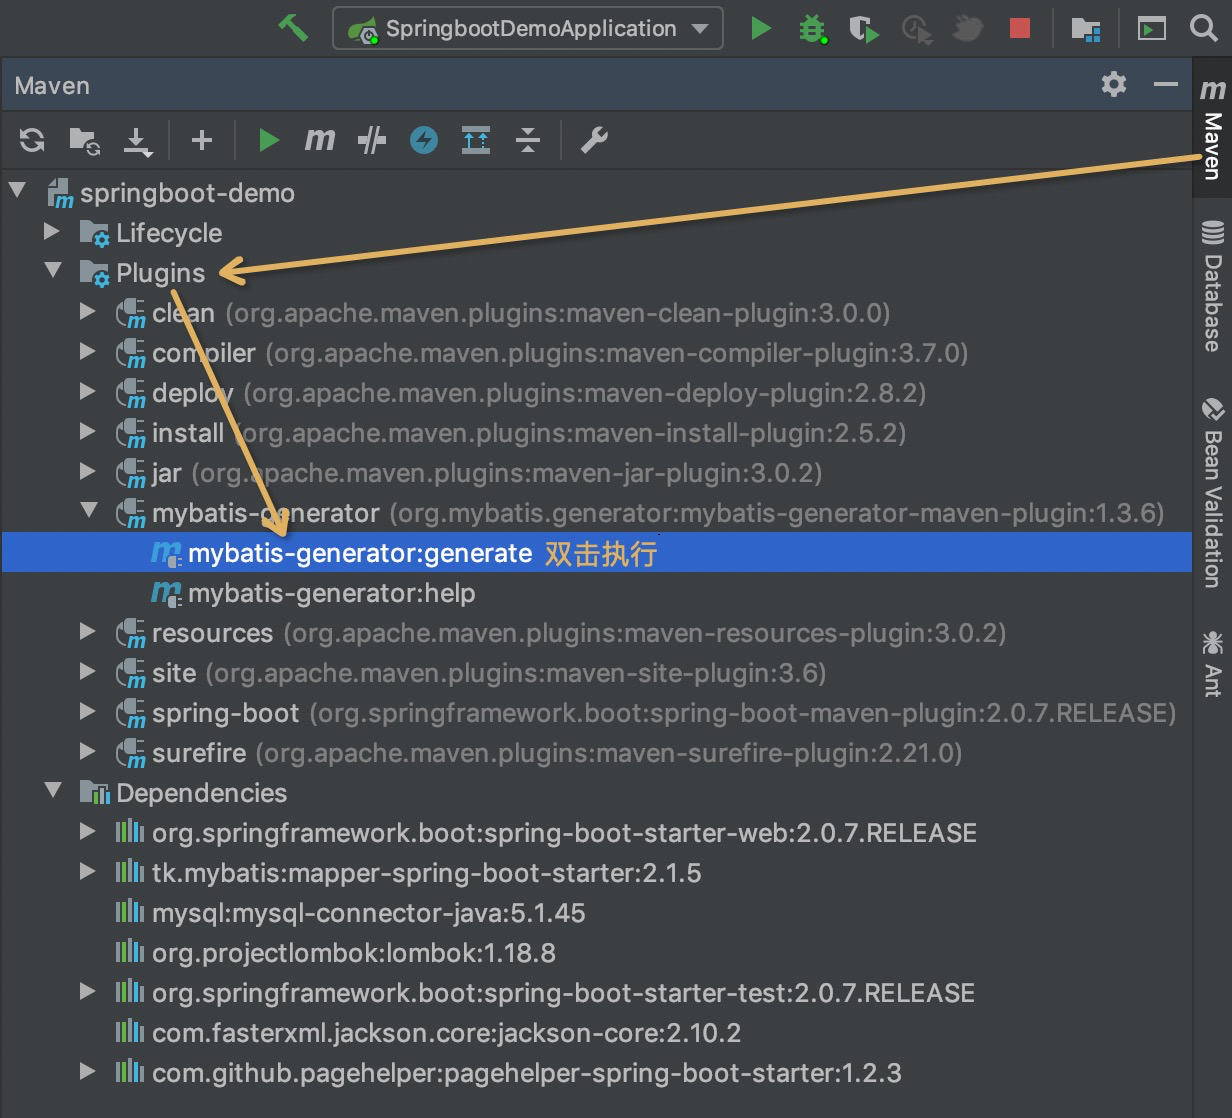Expand mapper-spring-boot-starter dependency
The width and height of the screenshot is (1232, 1118).
(x=88, y=871)
